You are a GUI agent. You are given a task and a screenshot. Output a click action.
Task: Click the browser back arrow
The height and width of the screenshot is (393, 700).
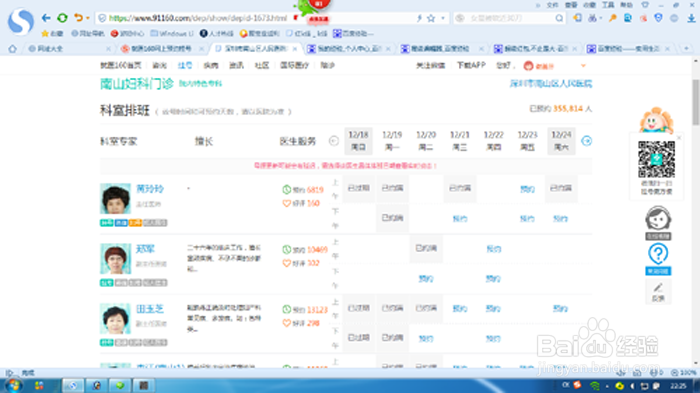click(x=46, y=18)
